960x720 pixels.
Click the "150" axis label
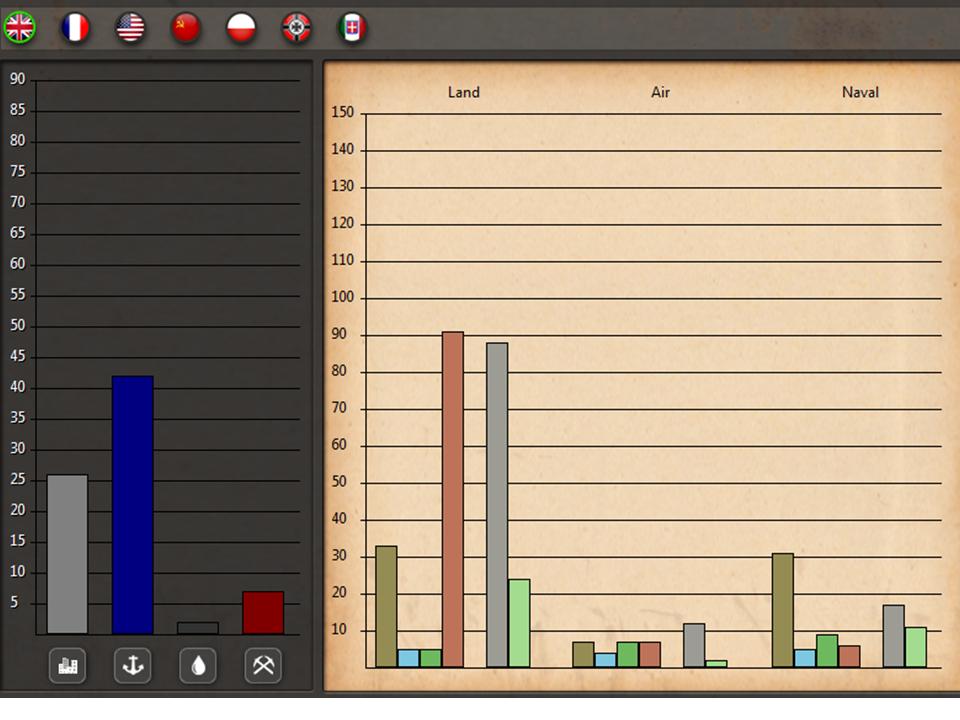click(x=343, y=112)
